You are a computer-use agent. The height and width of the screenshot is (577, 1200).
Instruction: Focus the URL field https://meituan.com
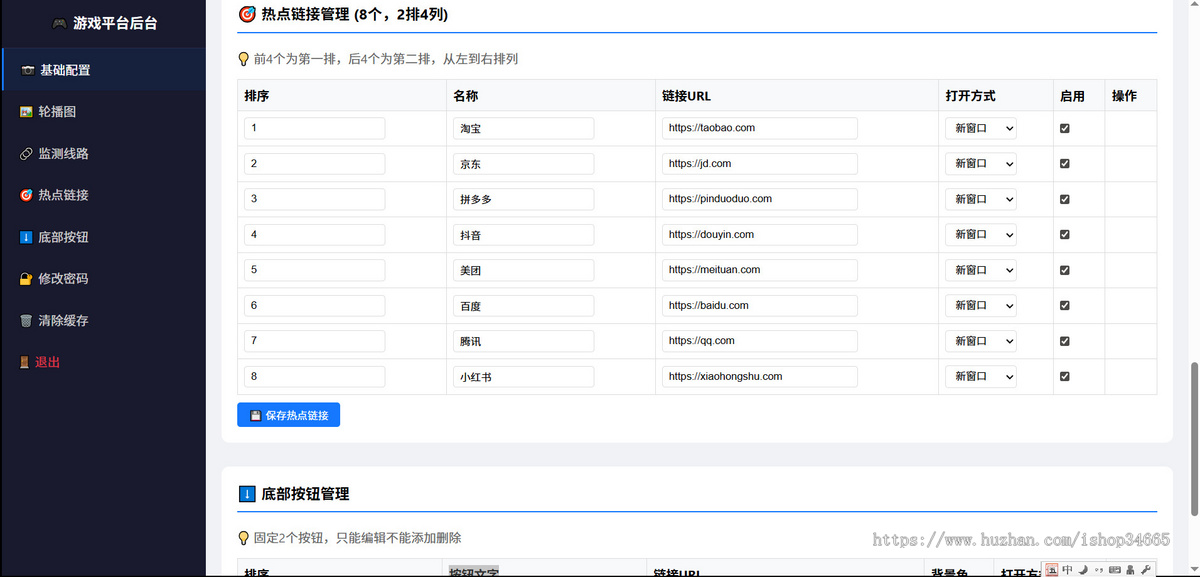[759, 270]
